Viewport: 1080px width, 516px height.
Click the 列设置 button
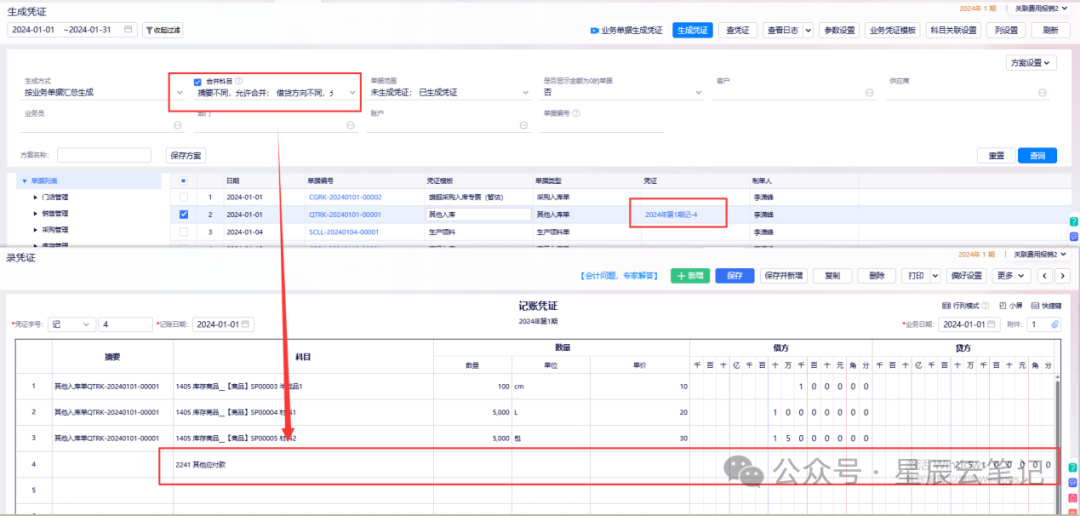click(1006, 30)
